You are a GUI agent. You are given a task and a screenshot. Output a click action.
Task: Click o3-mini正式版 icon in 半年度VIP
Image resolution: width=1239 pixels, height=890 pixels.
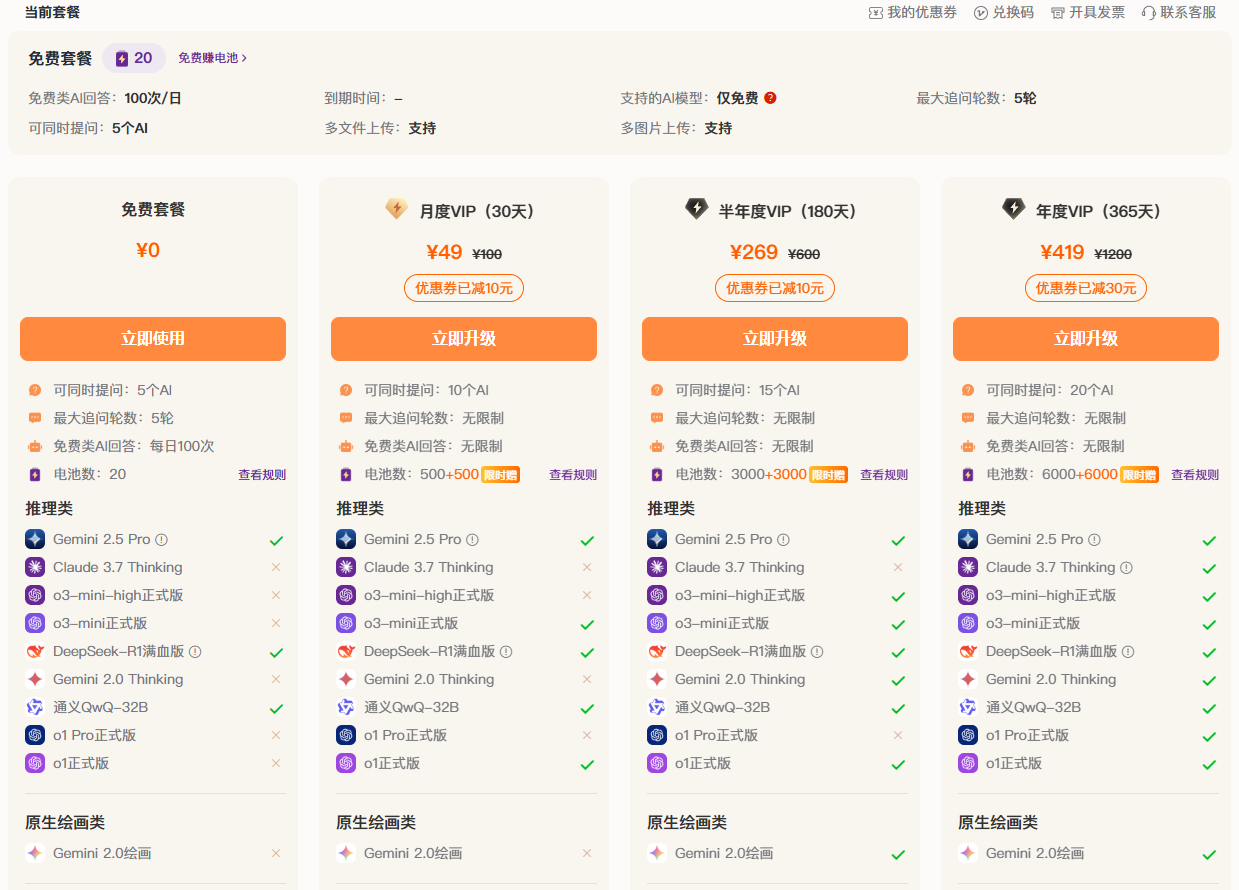point(657,623)
